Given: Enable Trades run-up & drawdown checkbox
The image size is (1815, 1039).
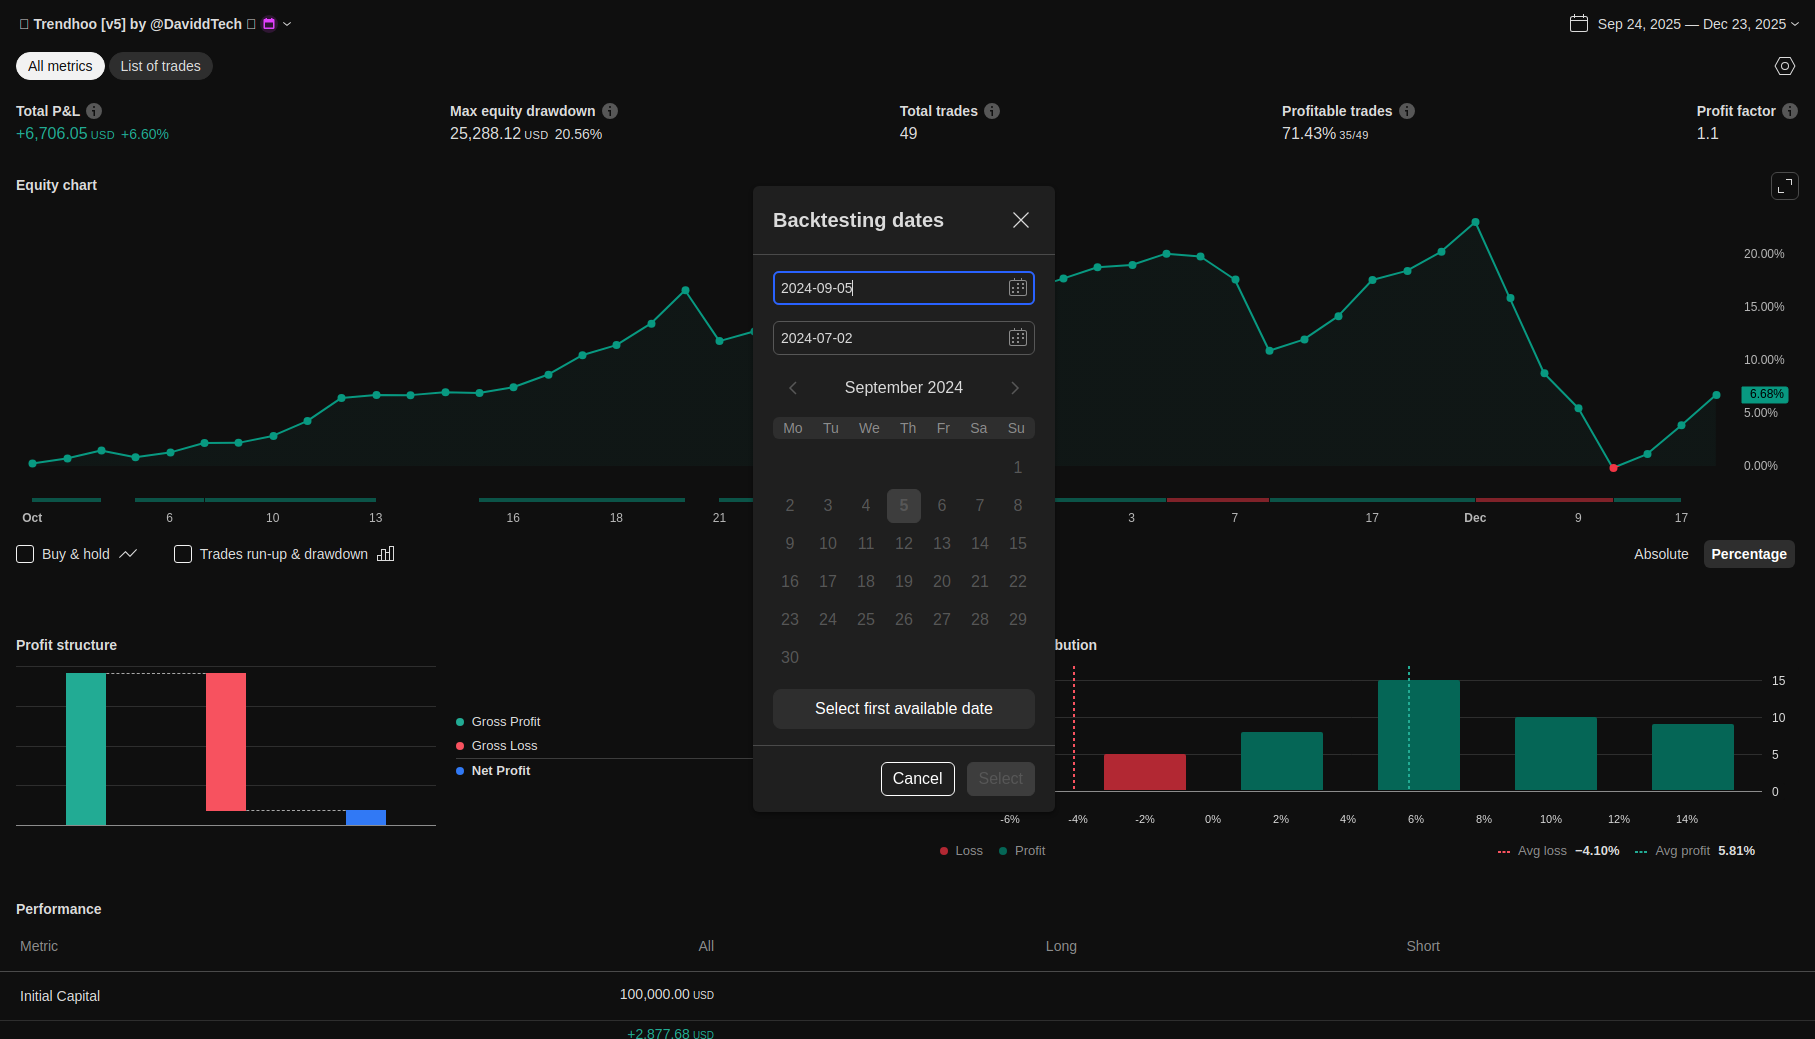Looking at the screenshot, I should tap(183, 554).
